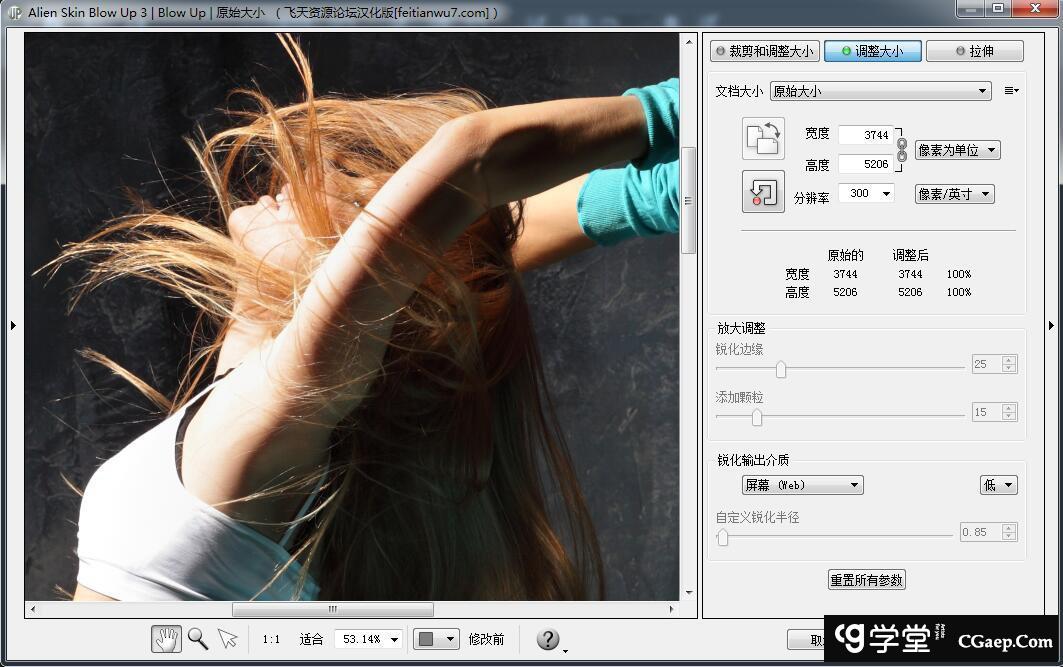The height and width of the screenshot is (667, 1063).
Task: Collapse the left panel with the arrow
Action: click(x=13, y=325)
